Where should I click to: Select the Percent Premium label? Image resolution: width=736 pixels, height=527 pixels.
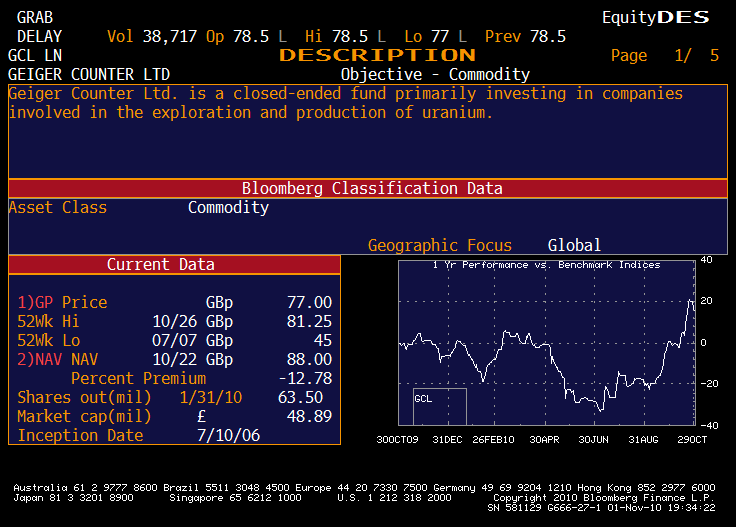point(138,379)
